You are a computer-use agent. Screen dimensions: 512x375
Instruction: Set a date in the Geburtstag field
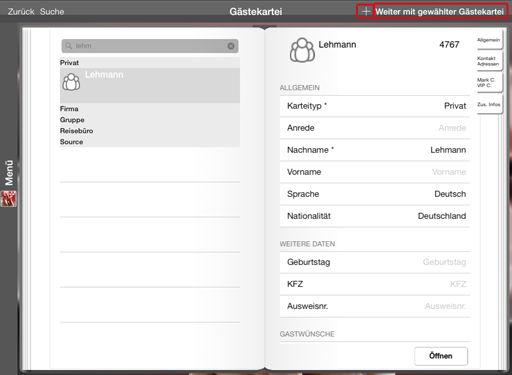375,262
